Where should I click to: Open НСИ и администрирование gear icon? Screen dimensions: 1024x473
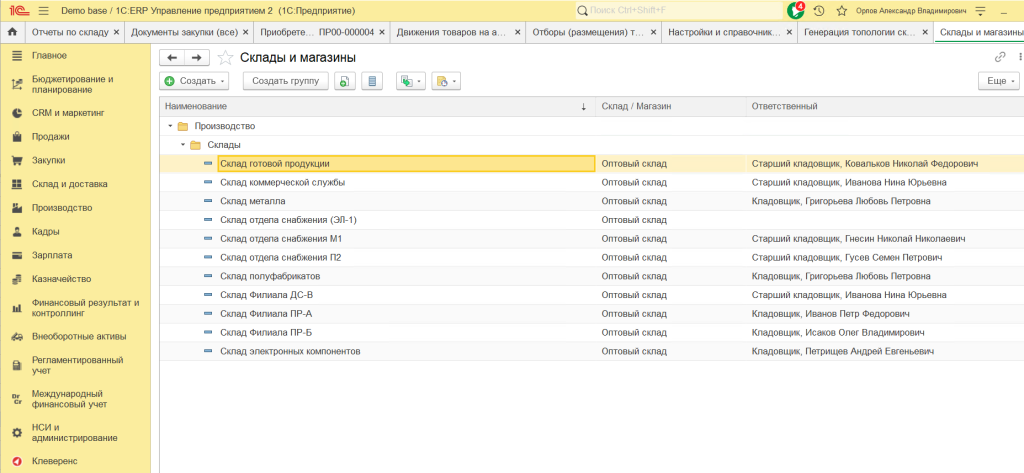[x=18, y=432]
